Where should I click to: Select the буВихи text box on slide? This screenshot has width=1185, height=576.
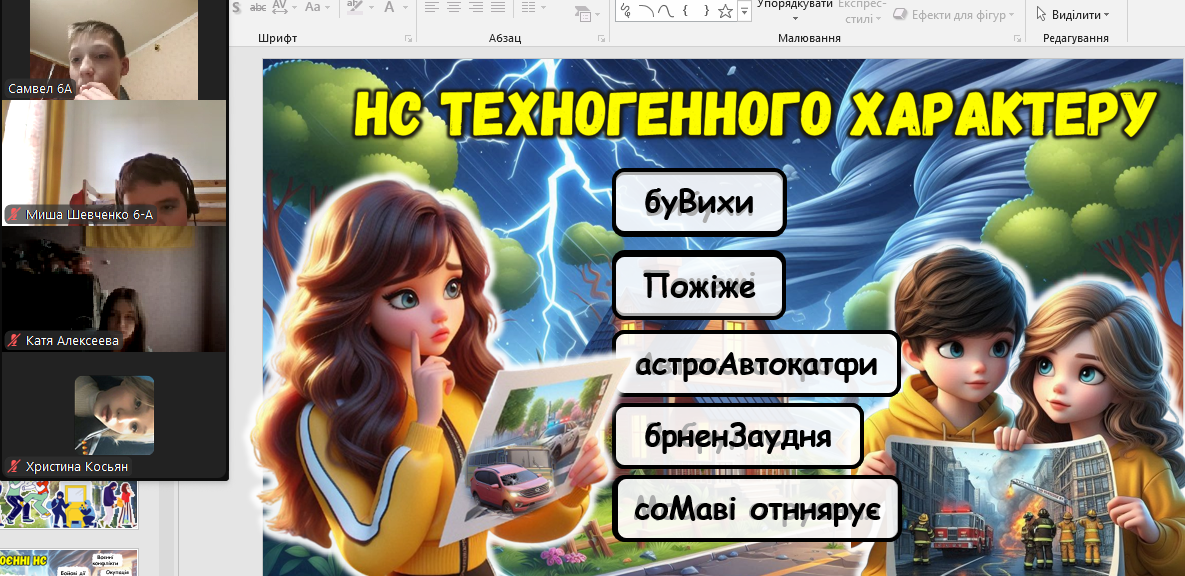(x=699, y=203)
